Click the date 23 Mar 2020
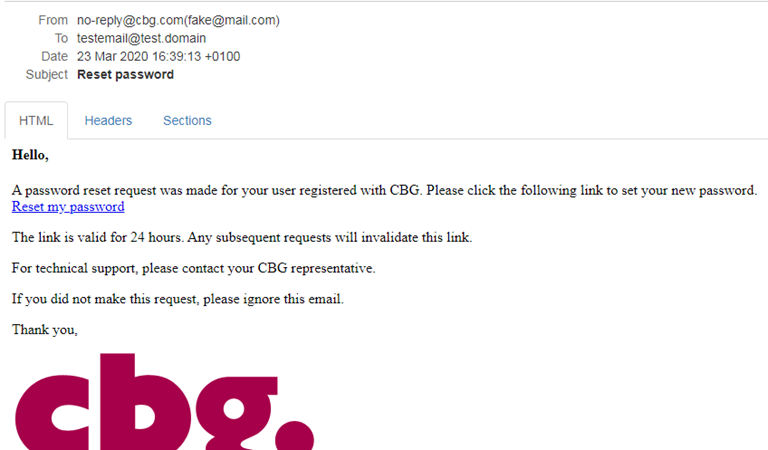Screen dimensions: 768x450 [x=112, y=56]
